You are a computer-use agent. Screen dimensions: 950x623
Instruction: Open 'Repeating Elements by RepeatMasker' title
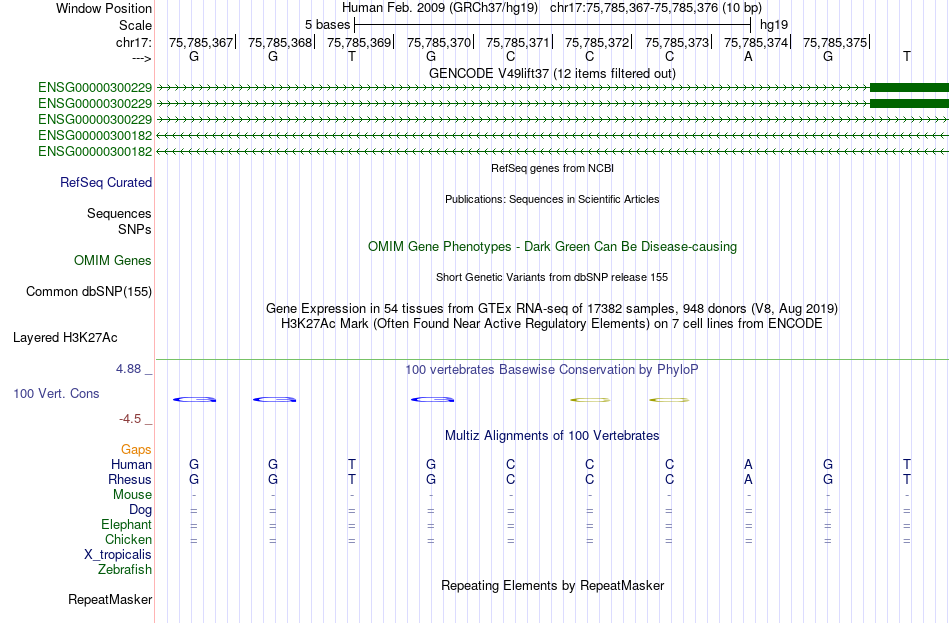(552, 586)
